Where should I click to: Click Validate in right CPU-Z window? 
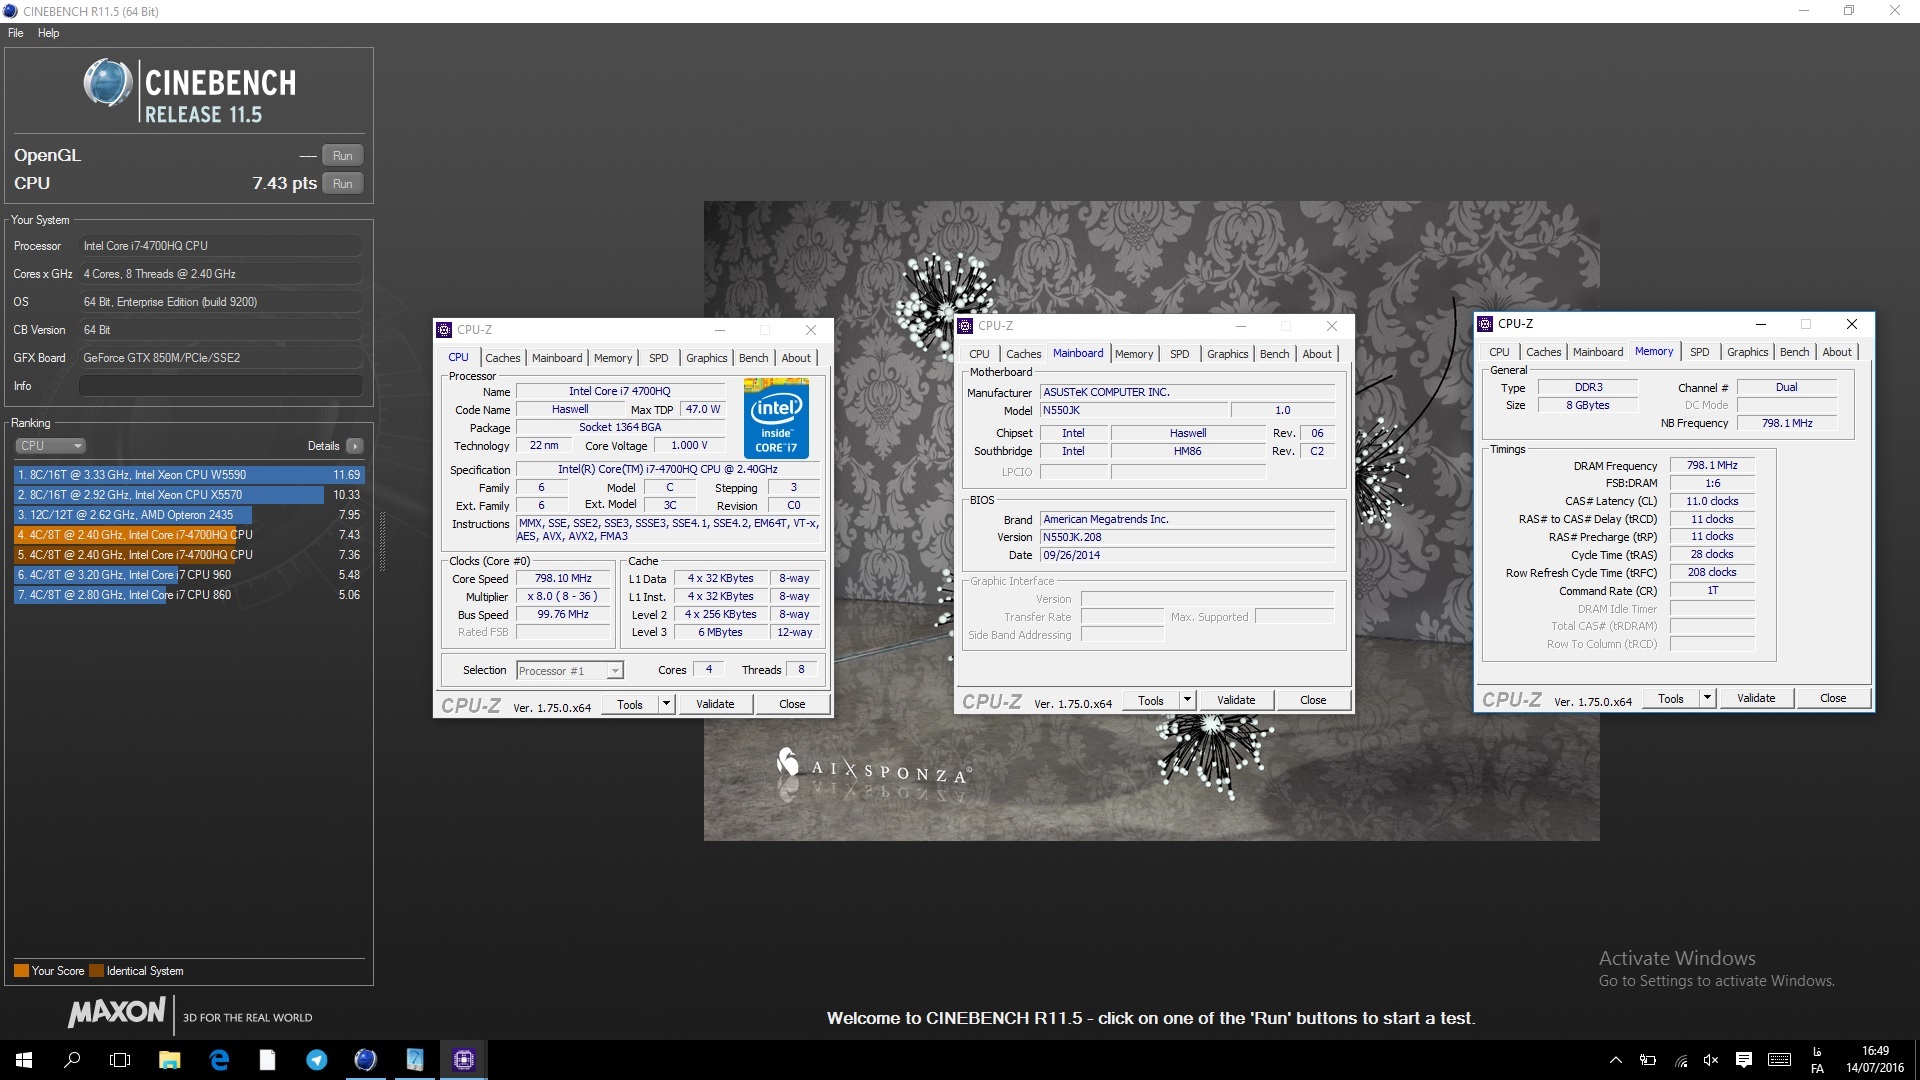pyautogui.click(x=1756, y=698)
